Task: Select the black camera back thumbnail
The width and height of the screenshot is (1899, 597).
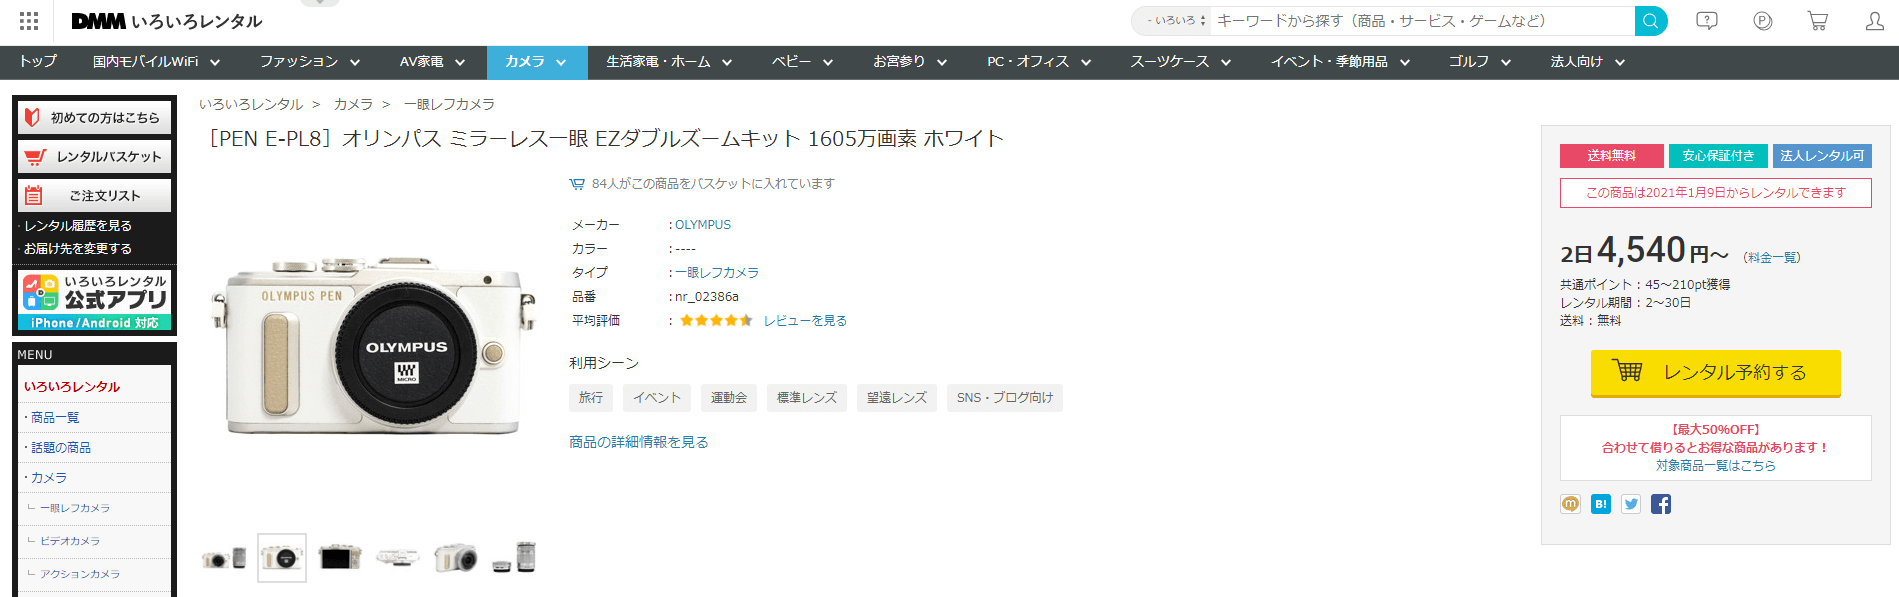Action: tap(340, 558)
